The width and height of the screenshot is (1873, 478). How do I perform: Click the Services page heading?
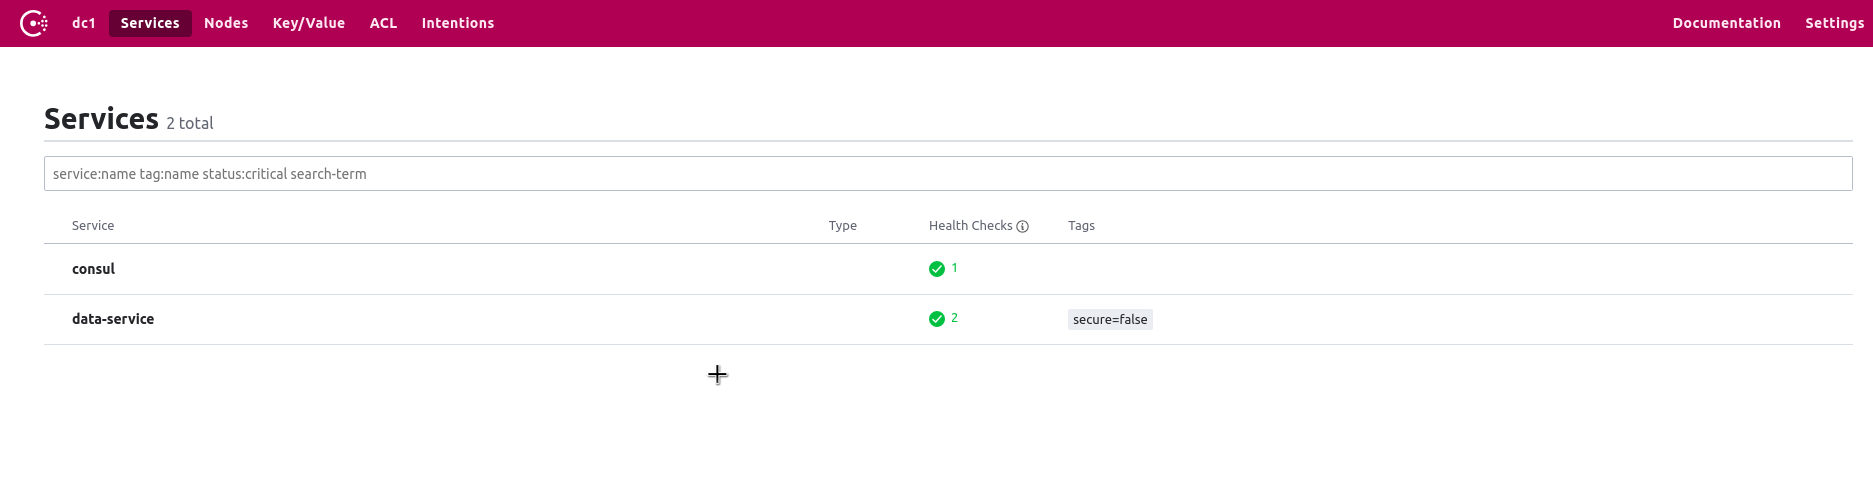101,119
